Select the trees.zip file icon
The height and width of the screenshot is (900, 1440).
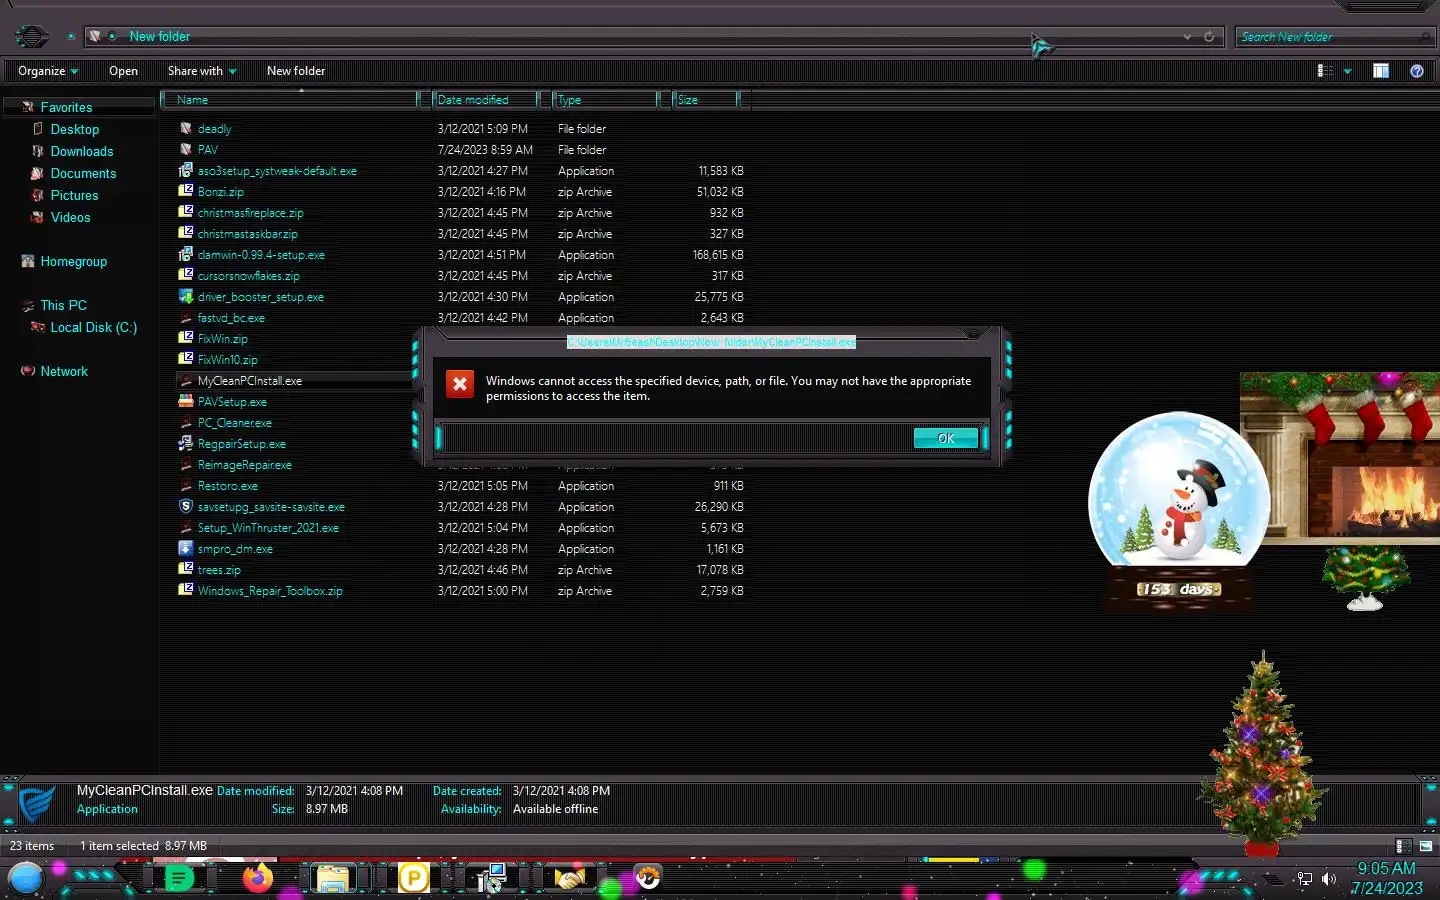185,569
